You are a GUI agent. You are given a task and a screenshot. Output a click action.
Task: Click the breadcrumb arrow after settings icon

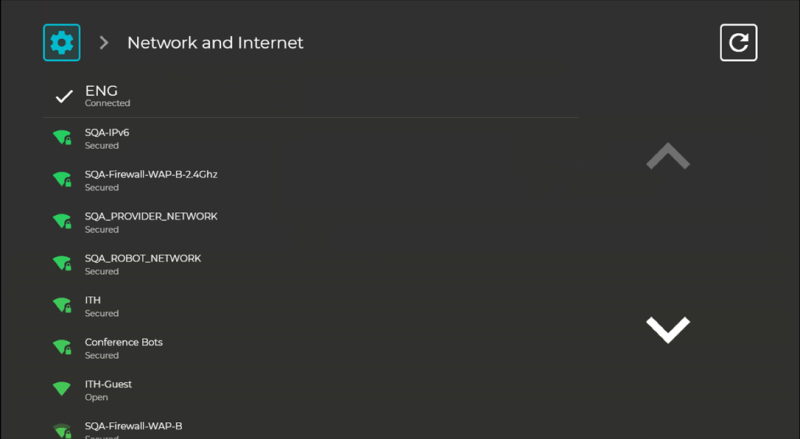tap(104, 42)
